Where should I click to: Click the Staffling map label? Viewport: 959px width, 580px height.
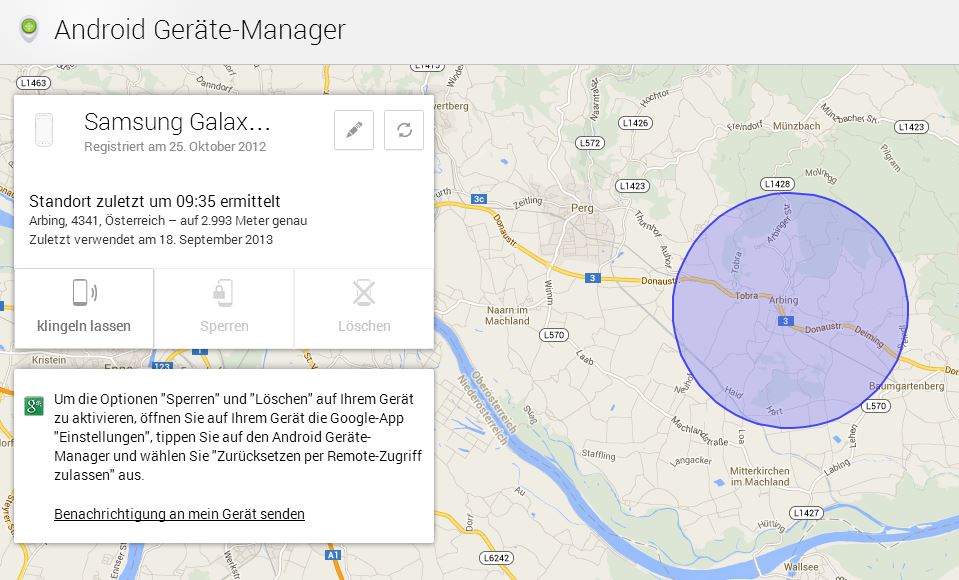tap(598, 454)
